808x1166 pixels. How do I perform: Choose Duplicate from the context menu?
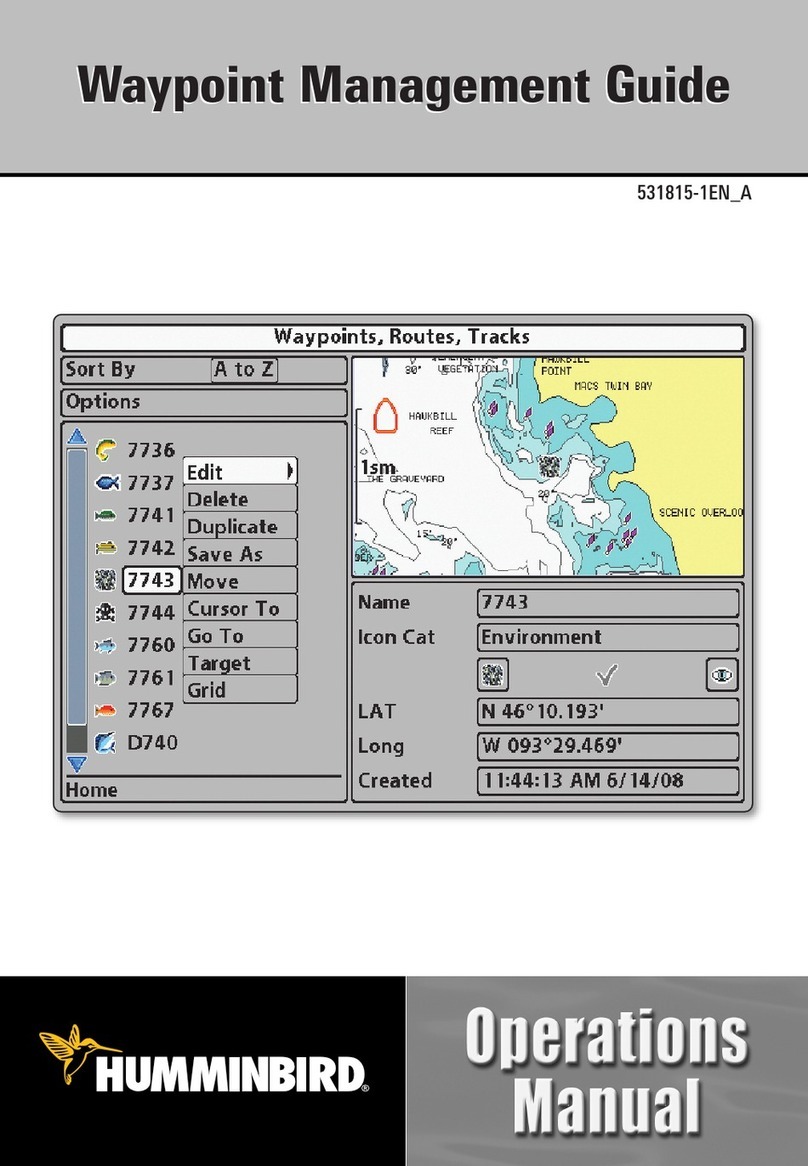tap(240, 526)
